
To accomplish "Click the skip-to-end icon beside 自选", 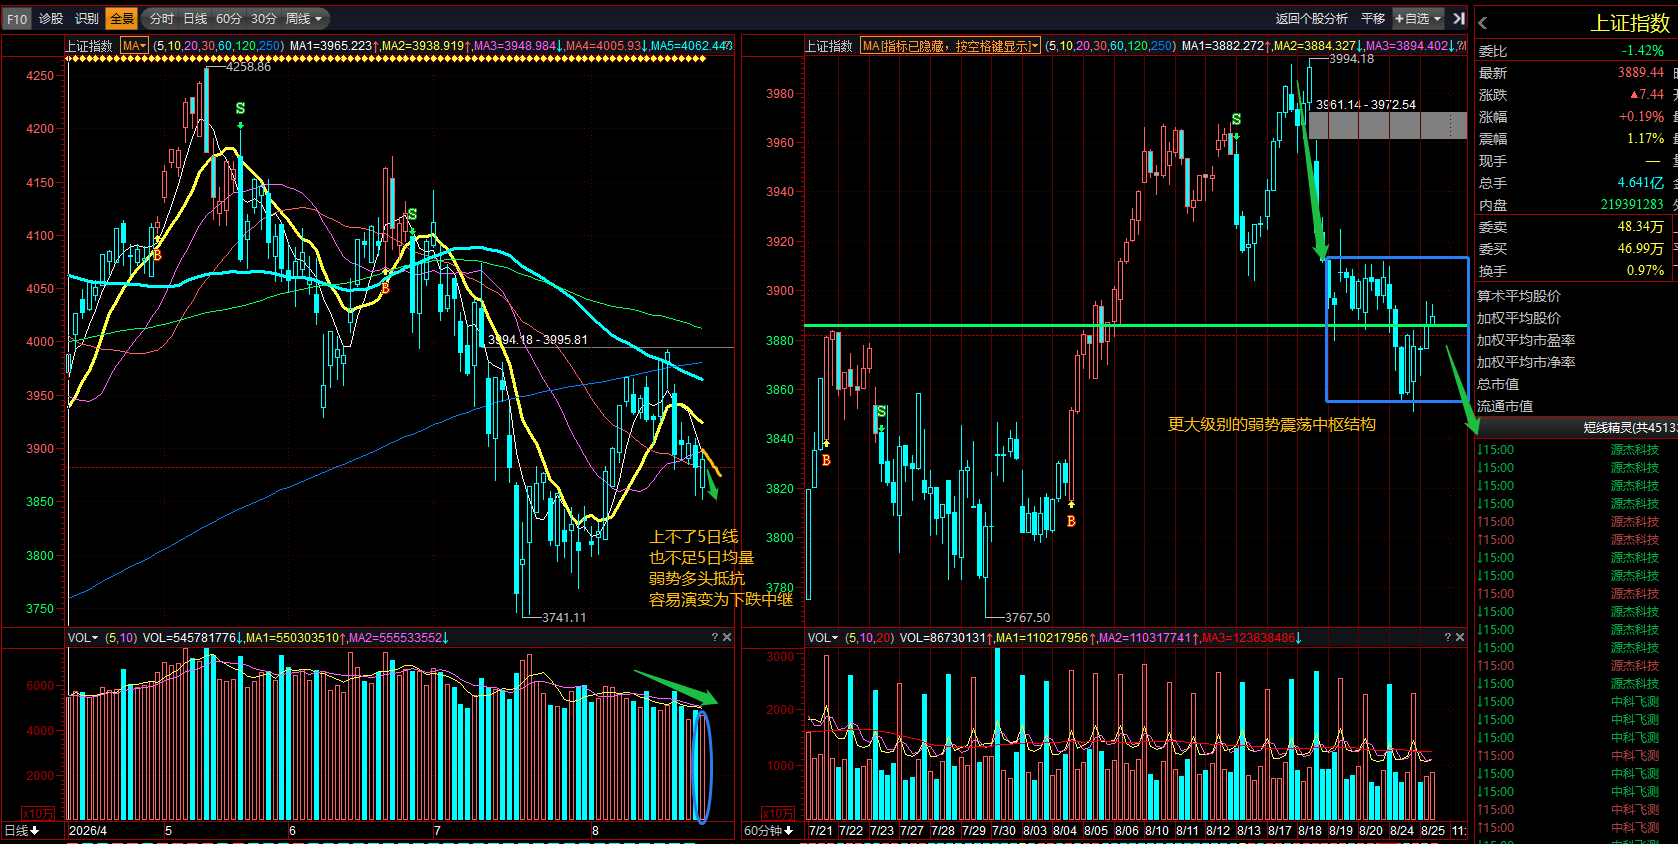I will 1459,19.
